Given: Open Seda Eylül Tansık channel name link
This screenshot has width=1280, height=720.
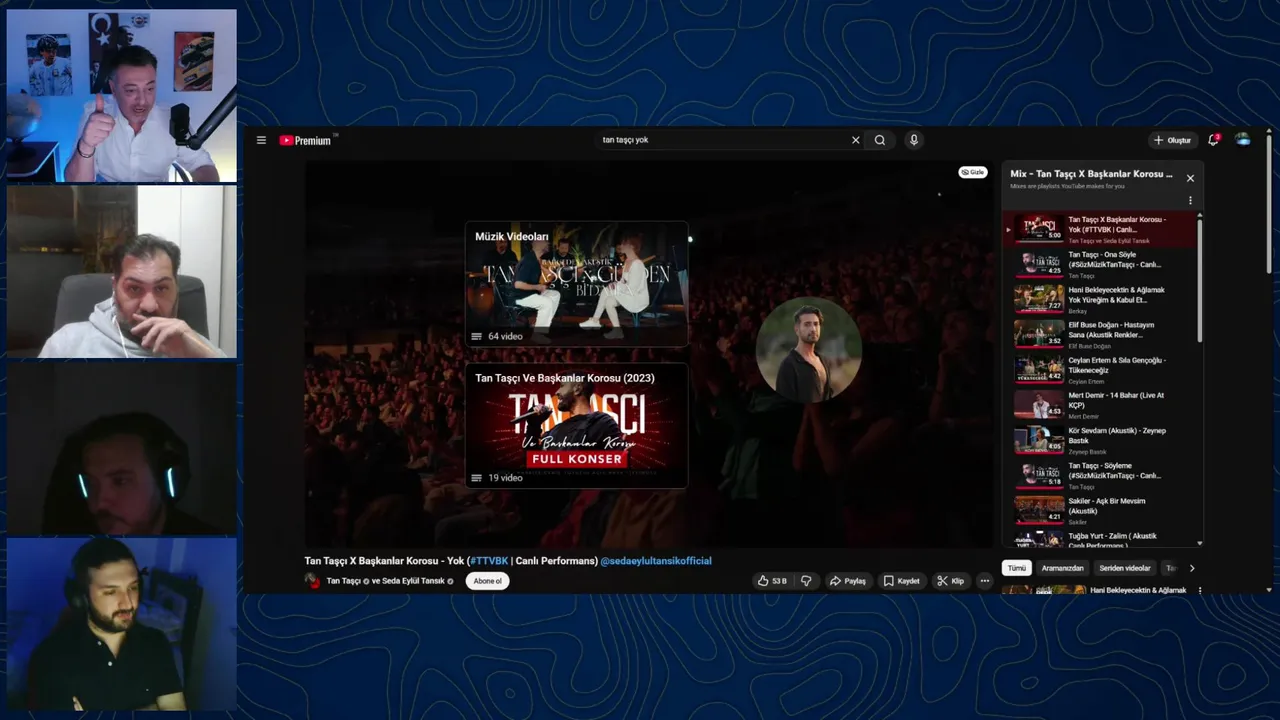Looking at the screenshot, I should pyautogui.click(x=414, y=581).
